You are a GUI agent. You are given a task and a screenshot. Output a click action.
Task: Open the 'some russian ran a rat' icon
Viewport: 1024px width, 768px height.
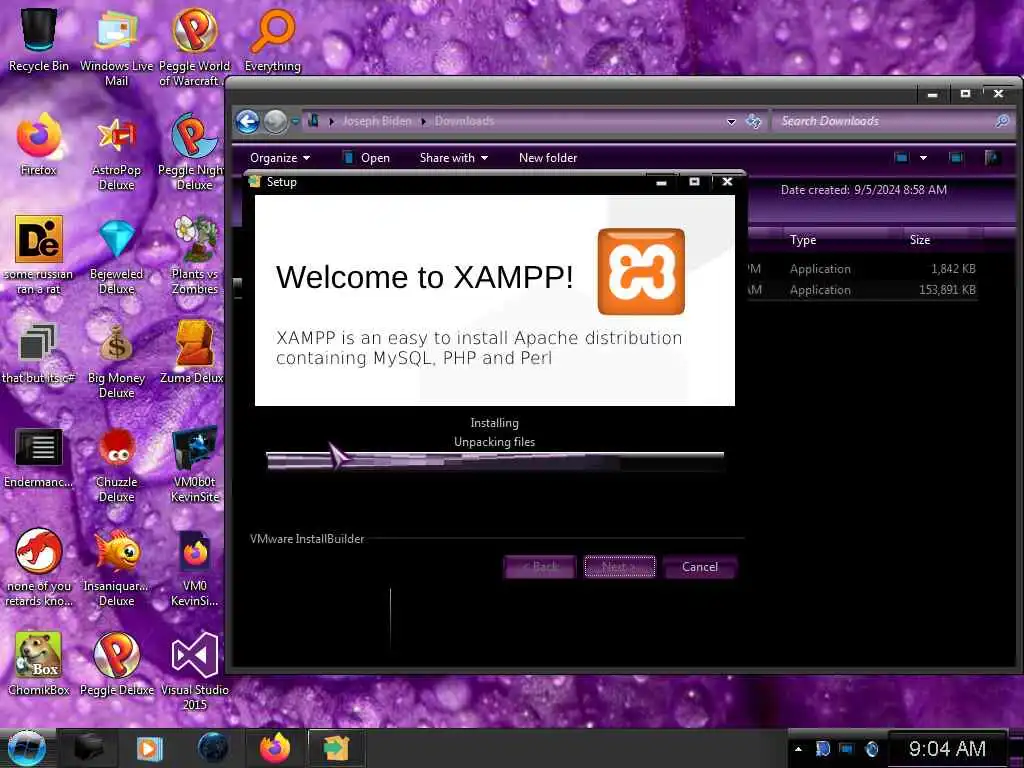click(x=39, y=255)
